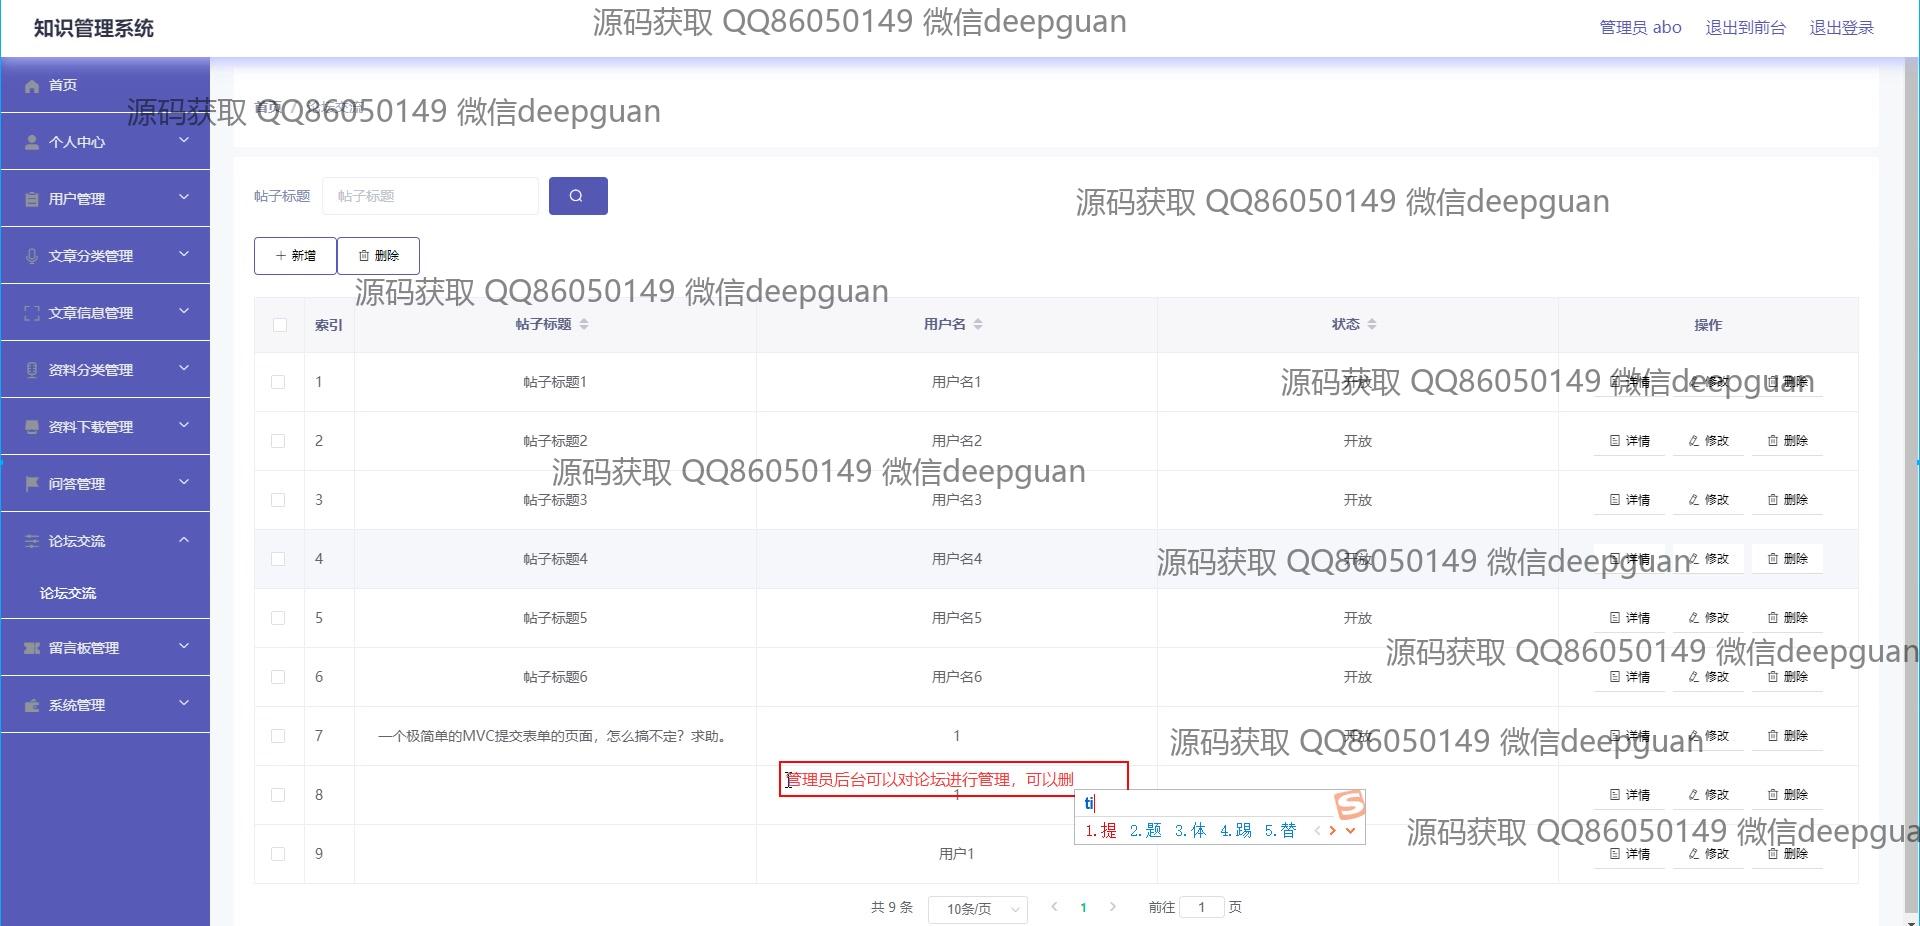Open the 系统管理 menu text
This screenshot has height=926, width=1920.
tap(77, 705)
